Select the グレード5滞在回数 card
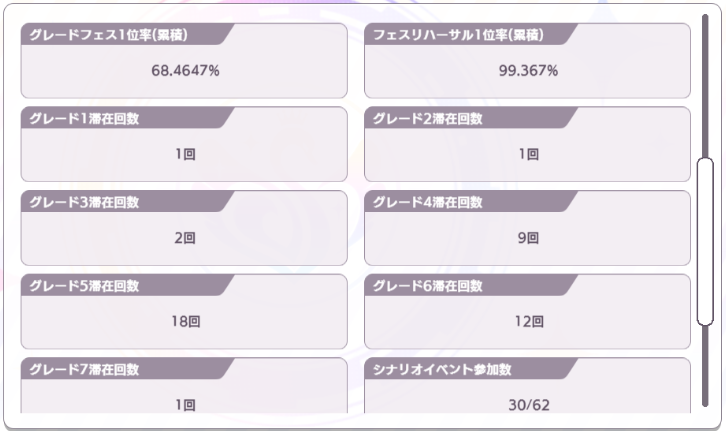Image resolution: width=726 pixels, height=431 pixels. (184, 312)
